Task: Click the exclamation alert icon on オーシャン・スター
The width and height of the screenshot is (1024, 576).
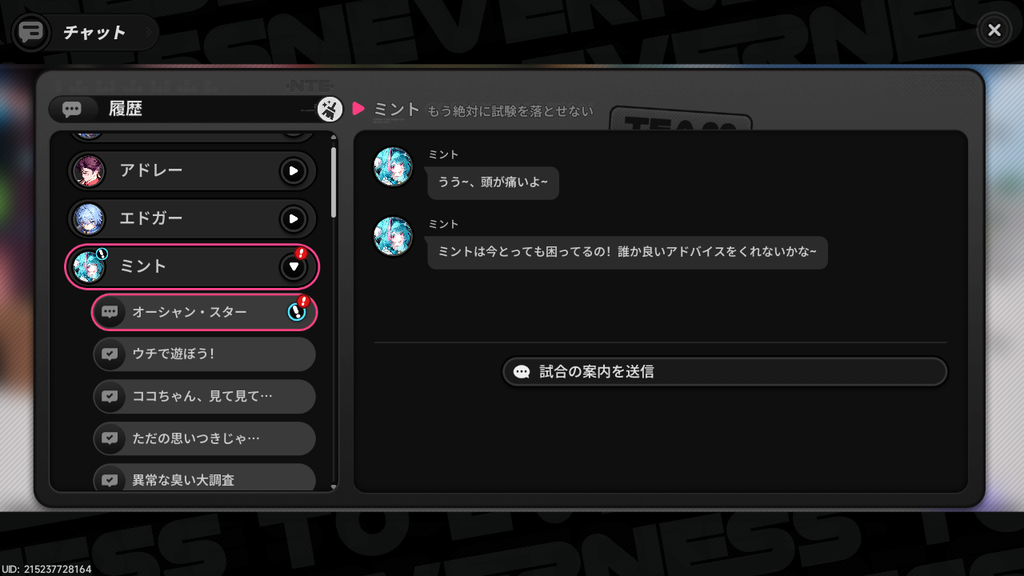Action: coord(297,312)
